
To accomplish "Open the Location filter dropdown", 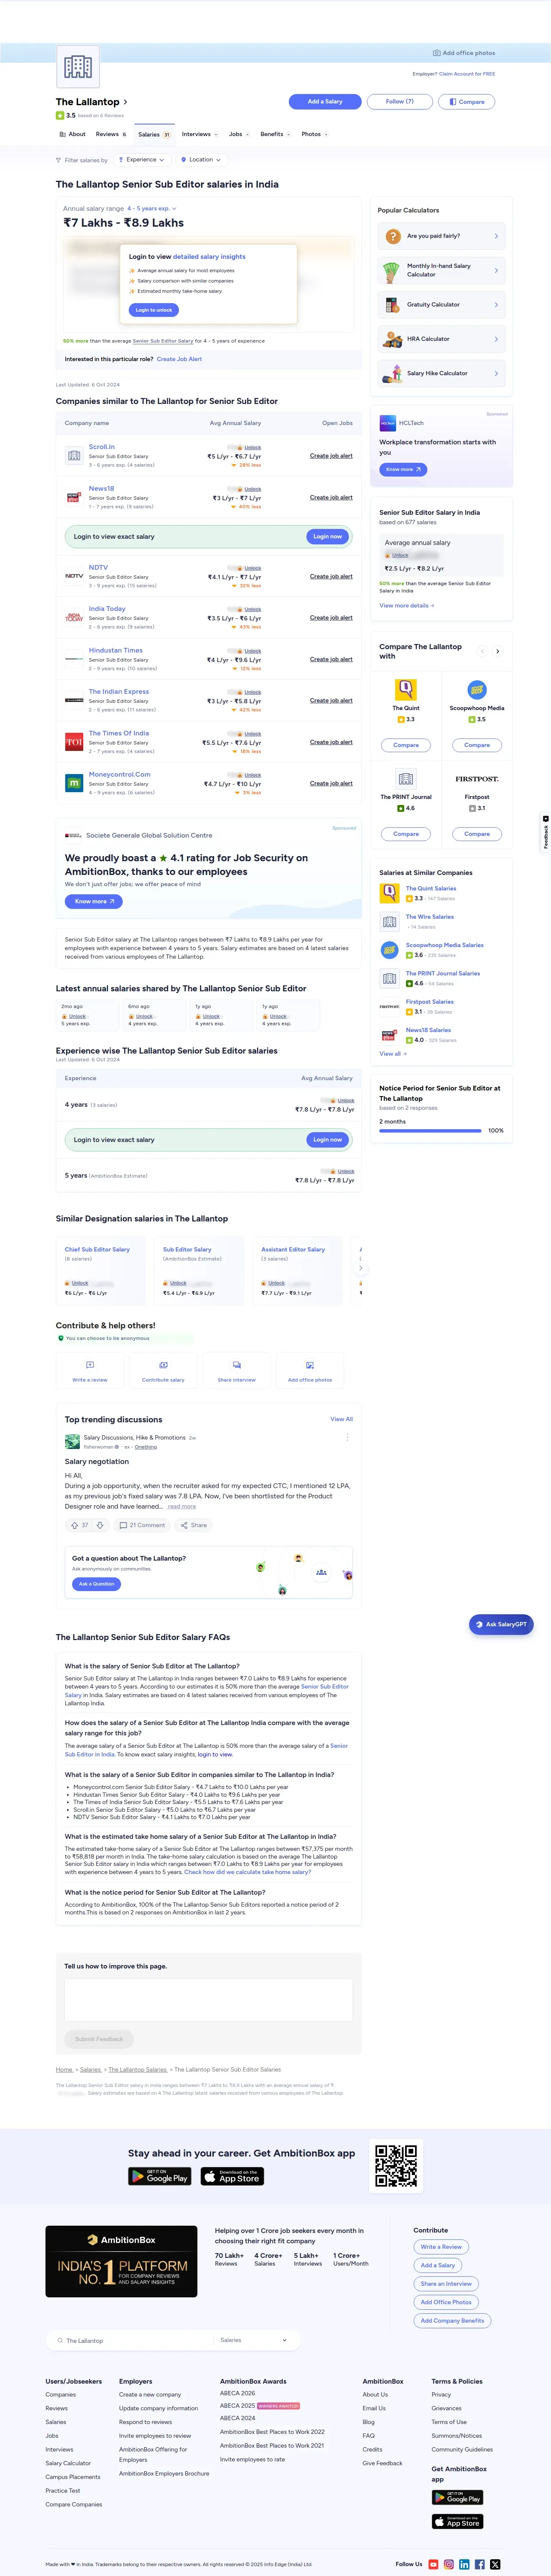I will tap(201, 160).
